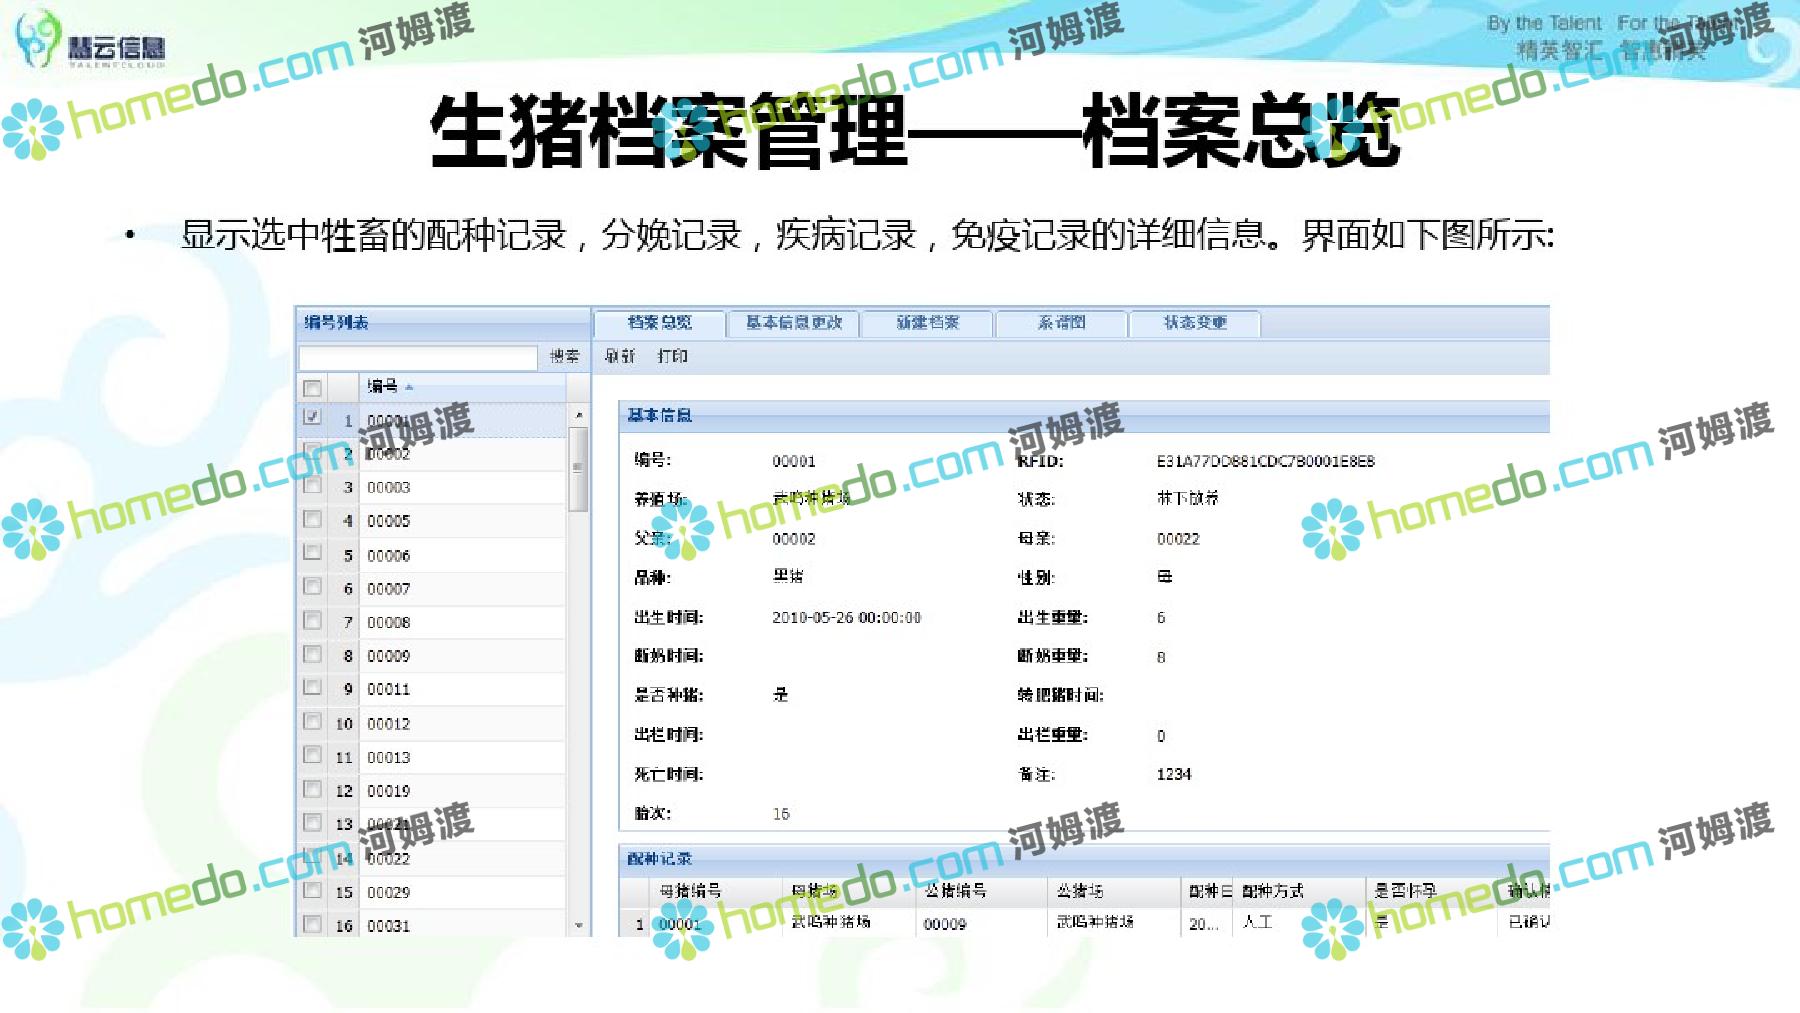1800x1013 pixels.
Task: Check the checkbox for 00011
Action: pos(312,687)
